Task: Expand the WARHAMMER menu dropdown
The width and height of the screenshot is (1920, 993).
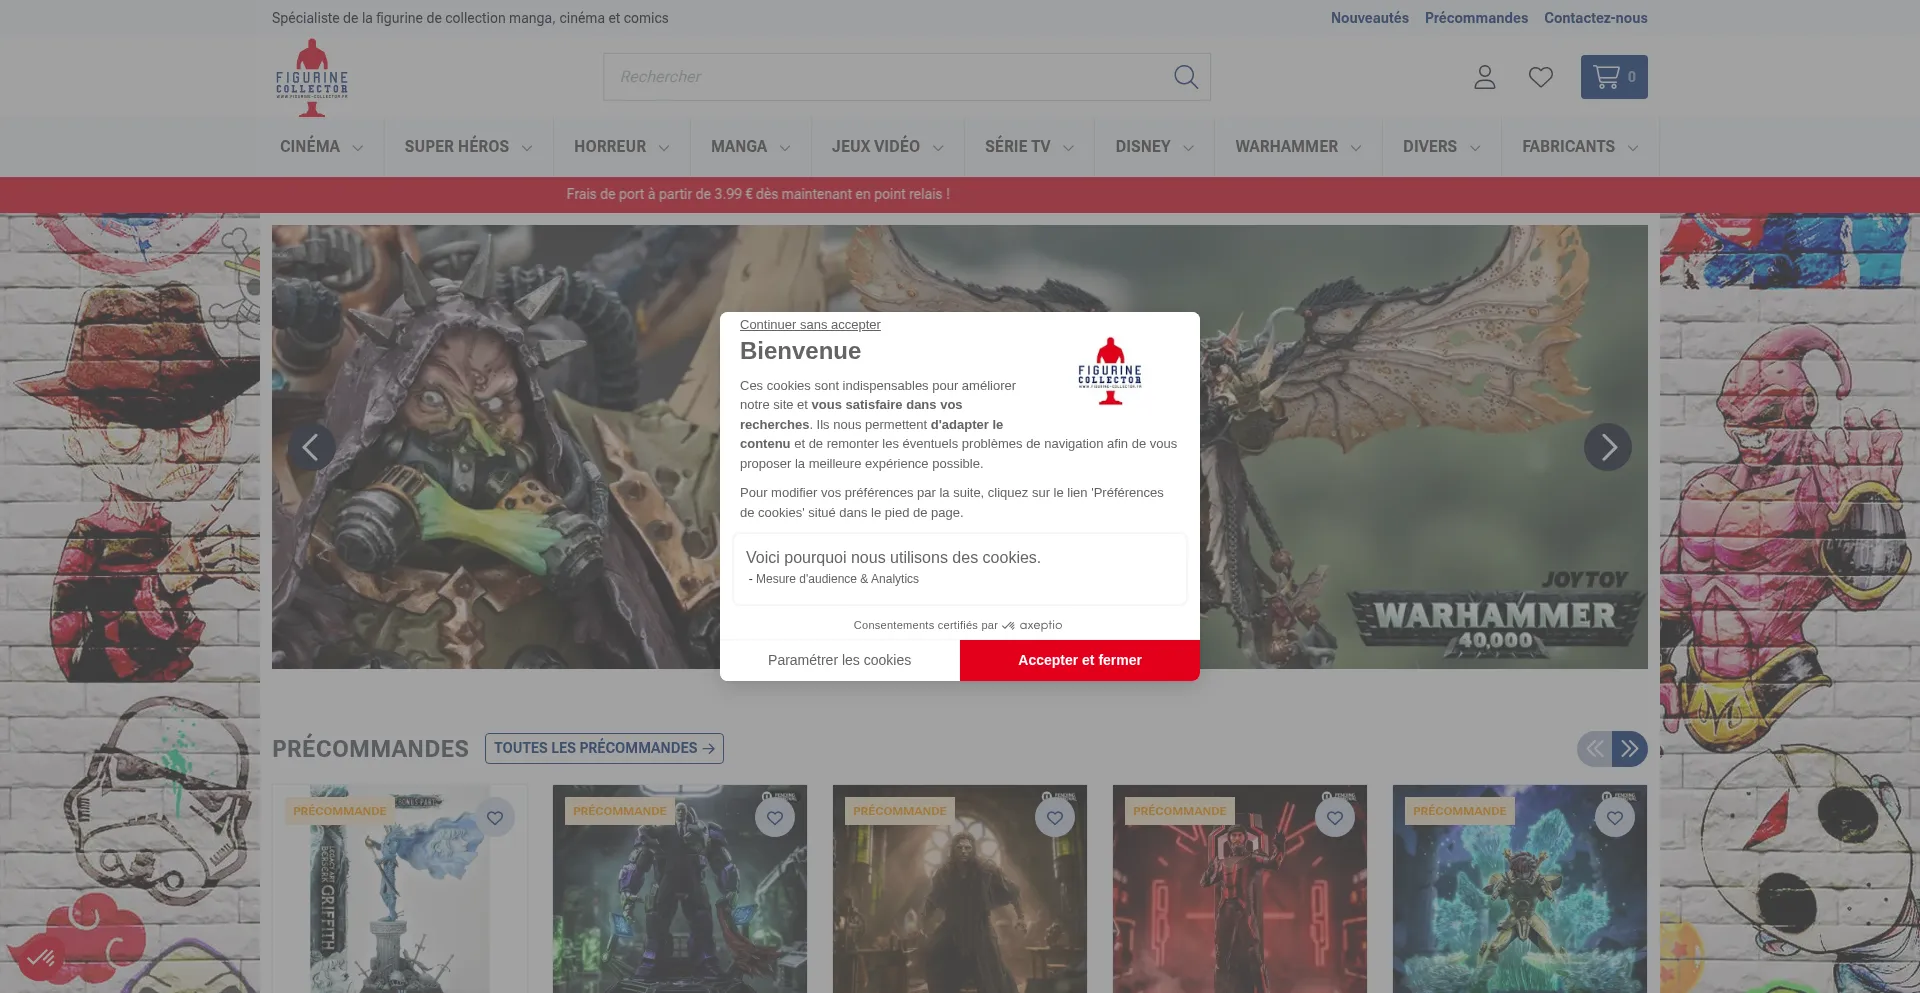Action: (x=1297, y=147)
